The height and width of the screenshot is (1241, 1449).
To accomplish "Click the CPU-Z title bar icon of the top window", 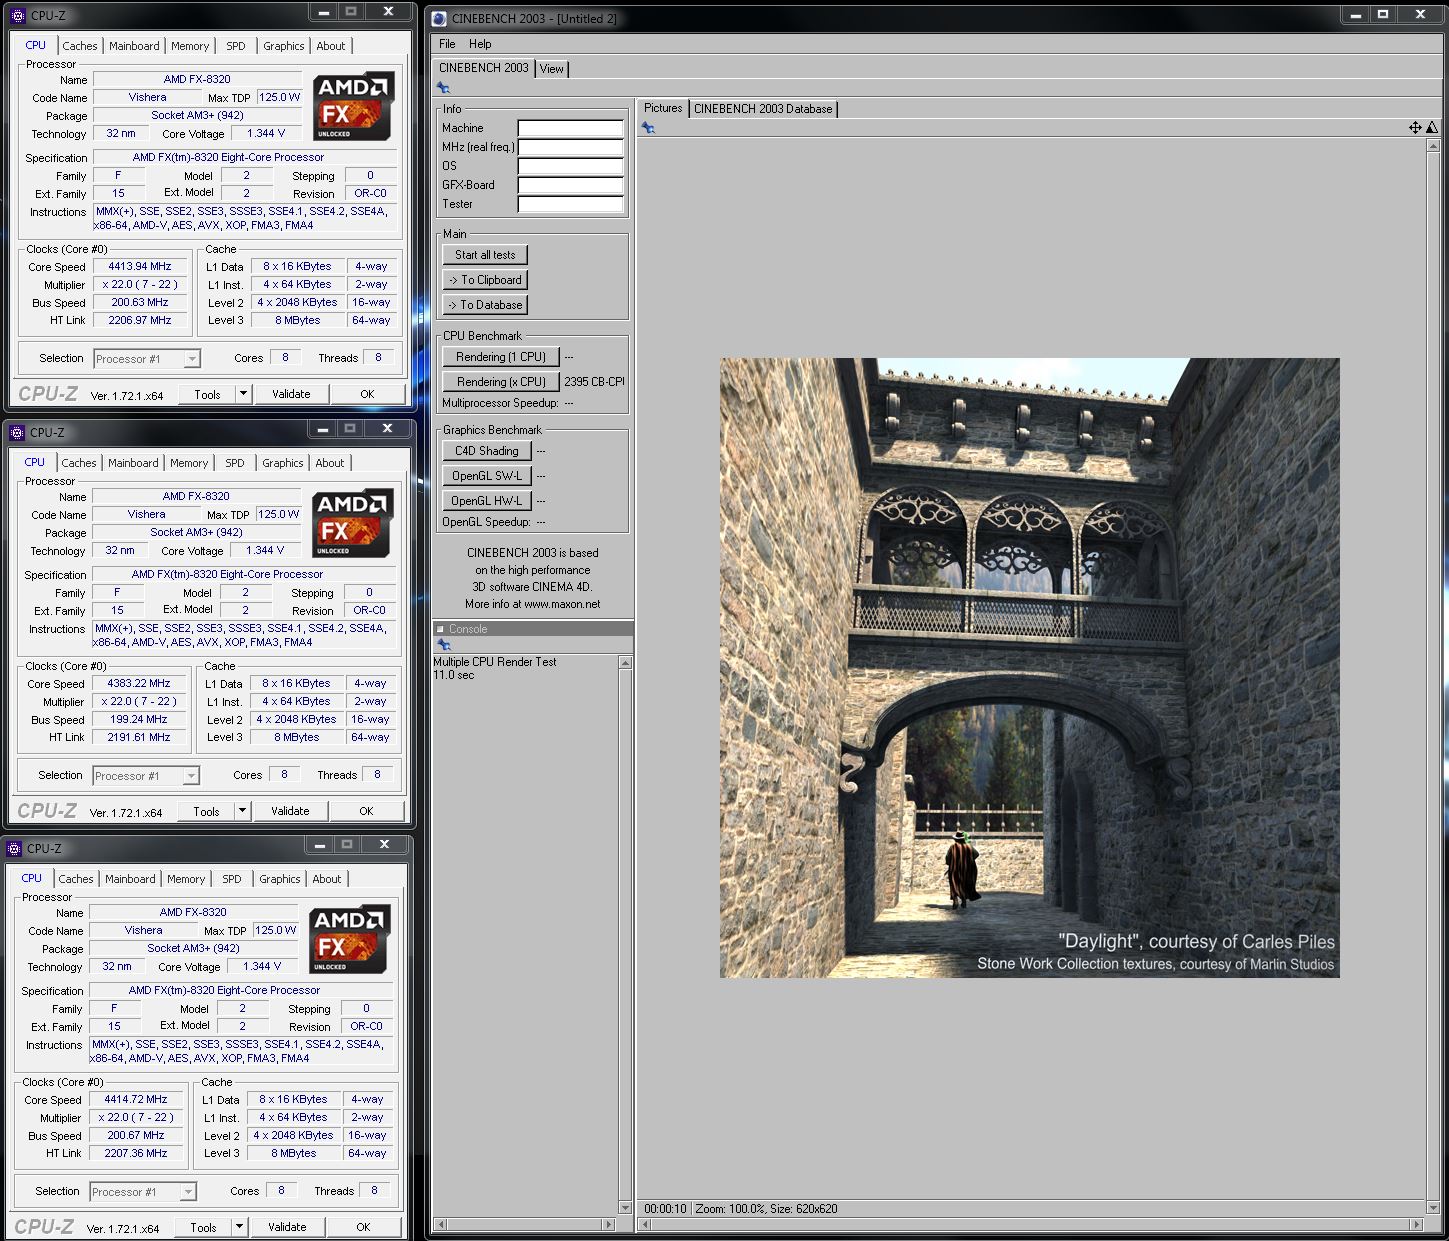I will tap(18, 16).
